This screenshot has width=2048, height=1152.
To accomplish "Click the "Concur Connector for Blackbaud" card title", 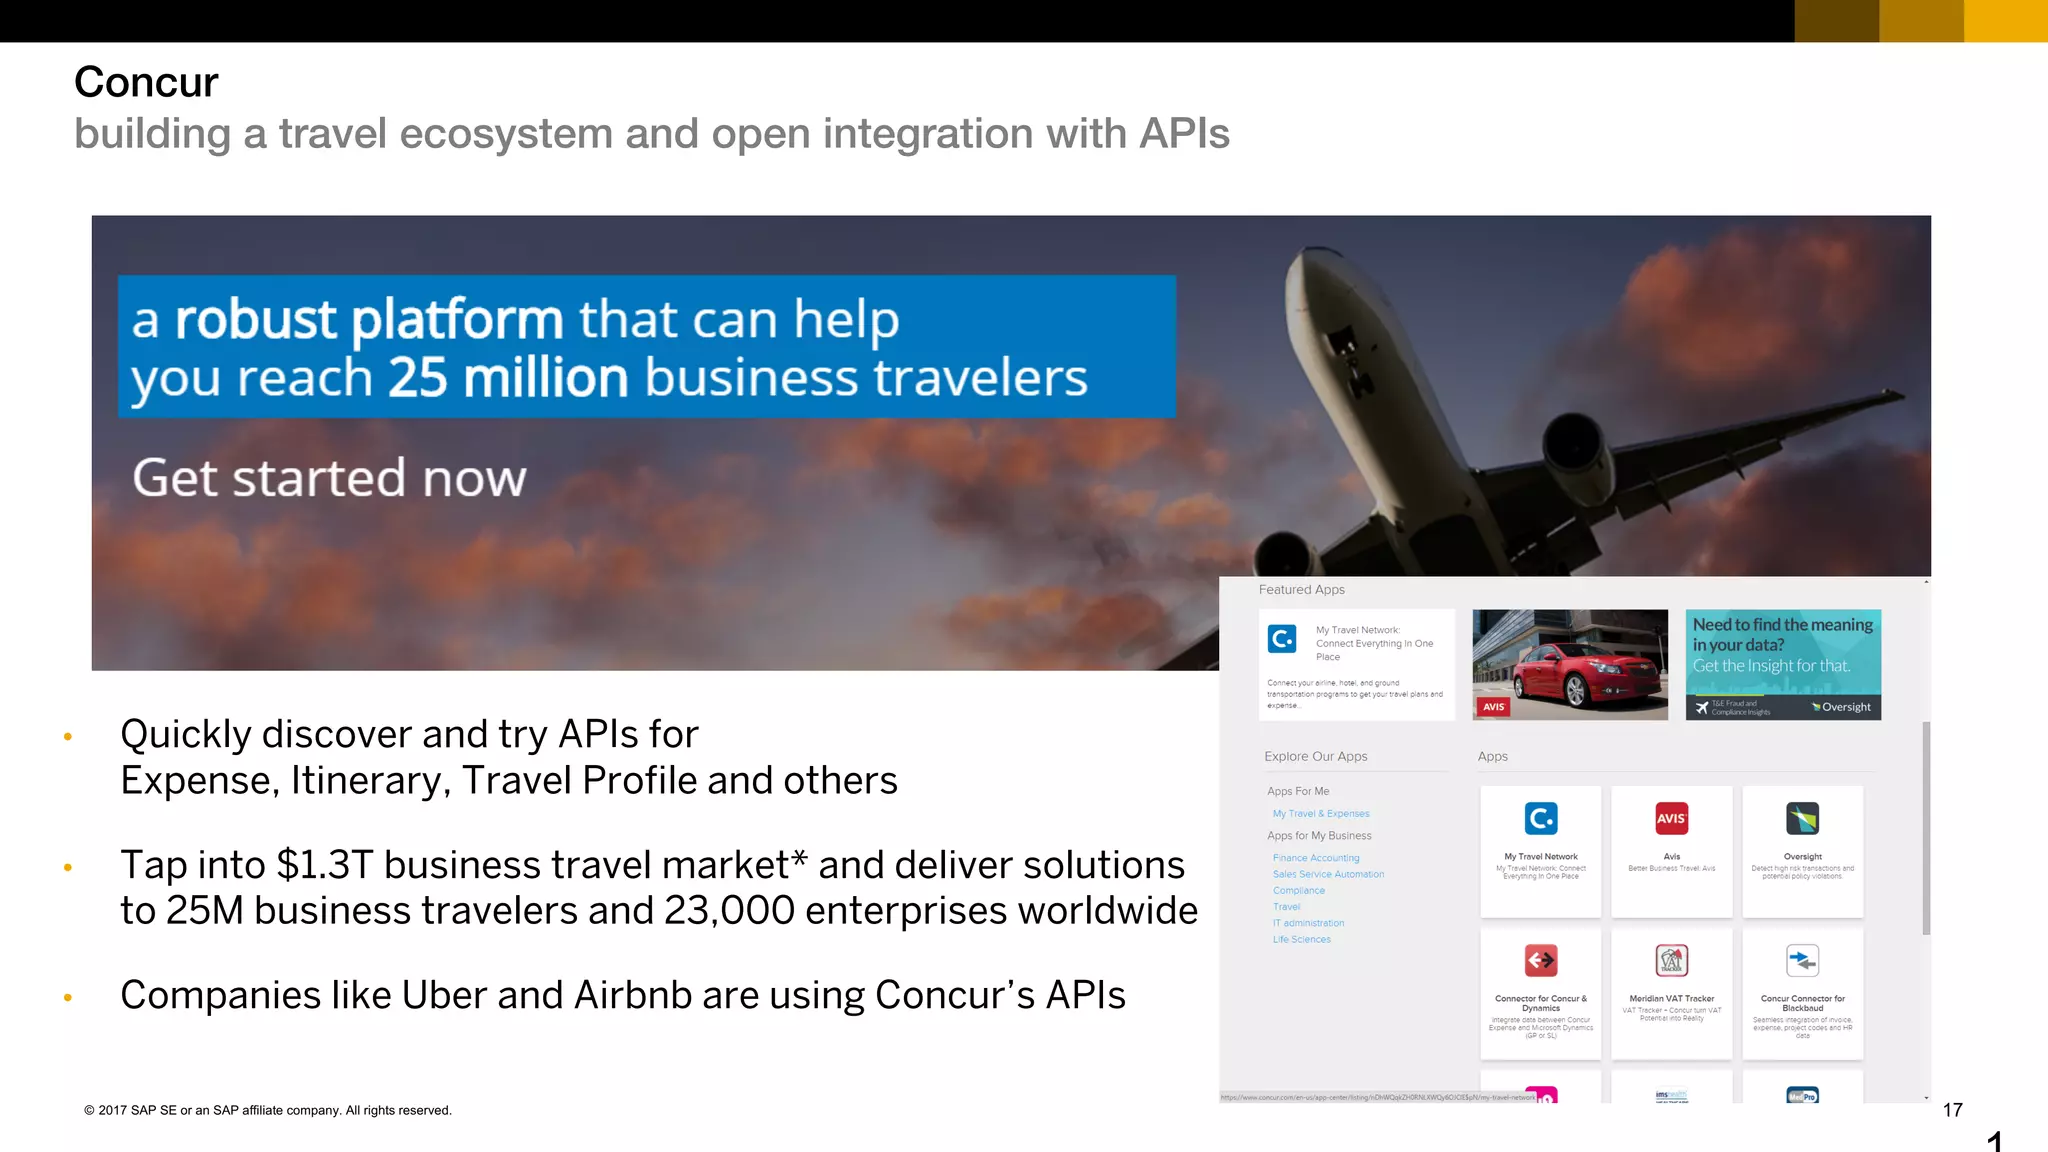I will [1803, 1003].
